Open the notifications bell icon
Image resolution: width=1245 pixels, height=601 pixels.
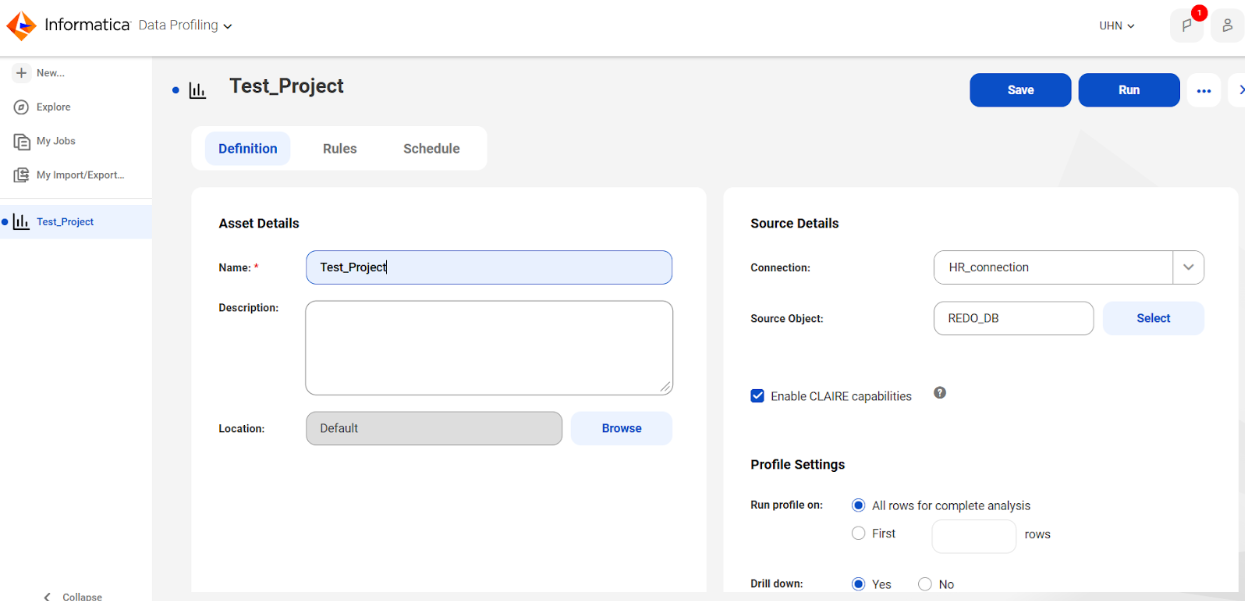[x=1187, y=25]
